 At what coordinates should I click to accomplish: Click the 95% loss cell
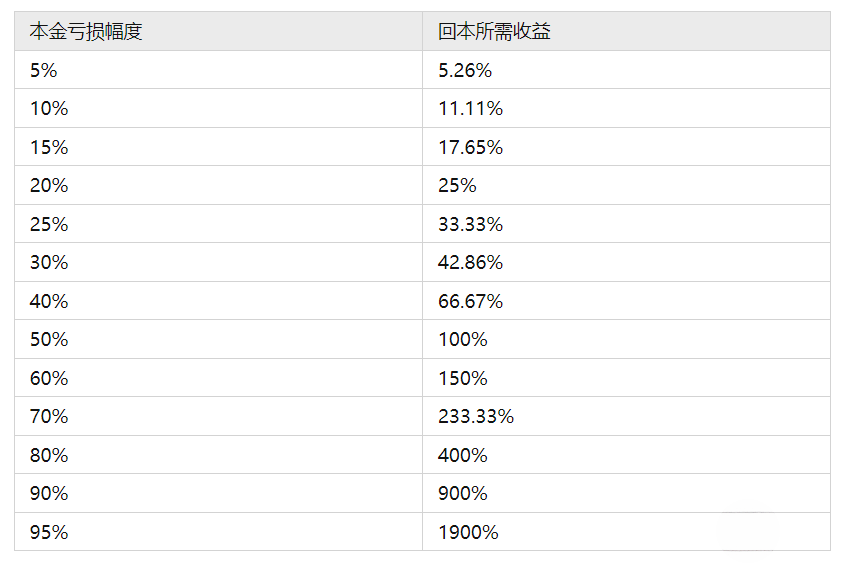pyautogui.click(x=49, y=532)
